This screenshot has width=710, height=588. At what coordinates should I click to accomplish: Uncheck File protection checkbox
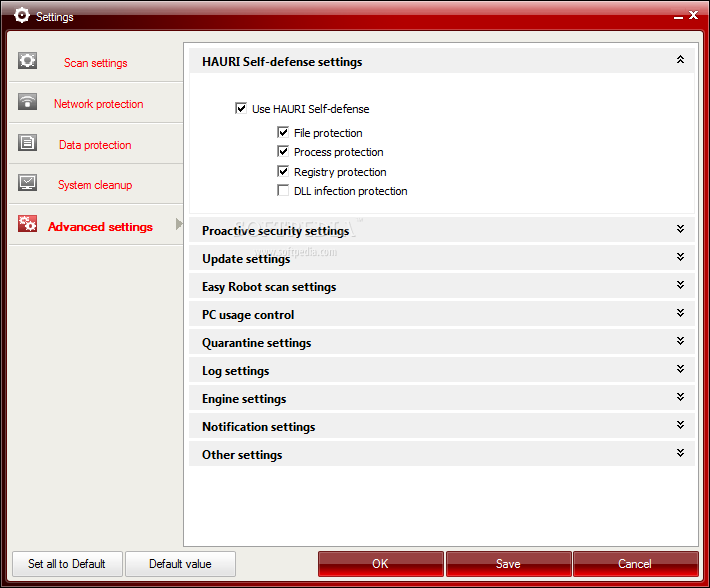click(x=283, y=133)
